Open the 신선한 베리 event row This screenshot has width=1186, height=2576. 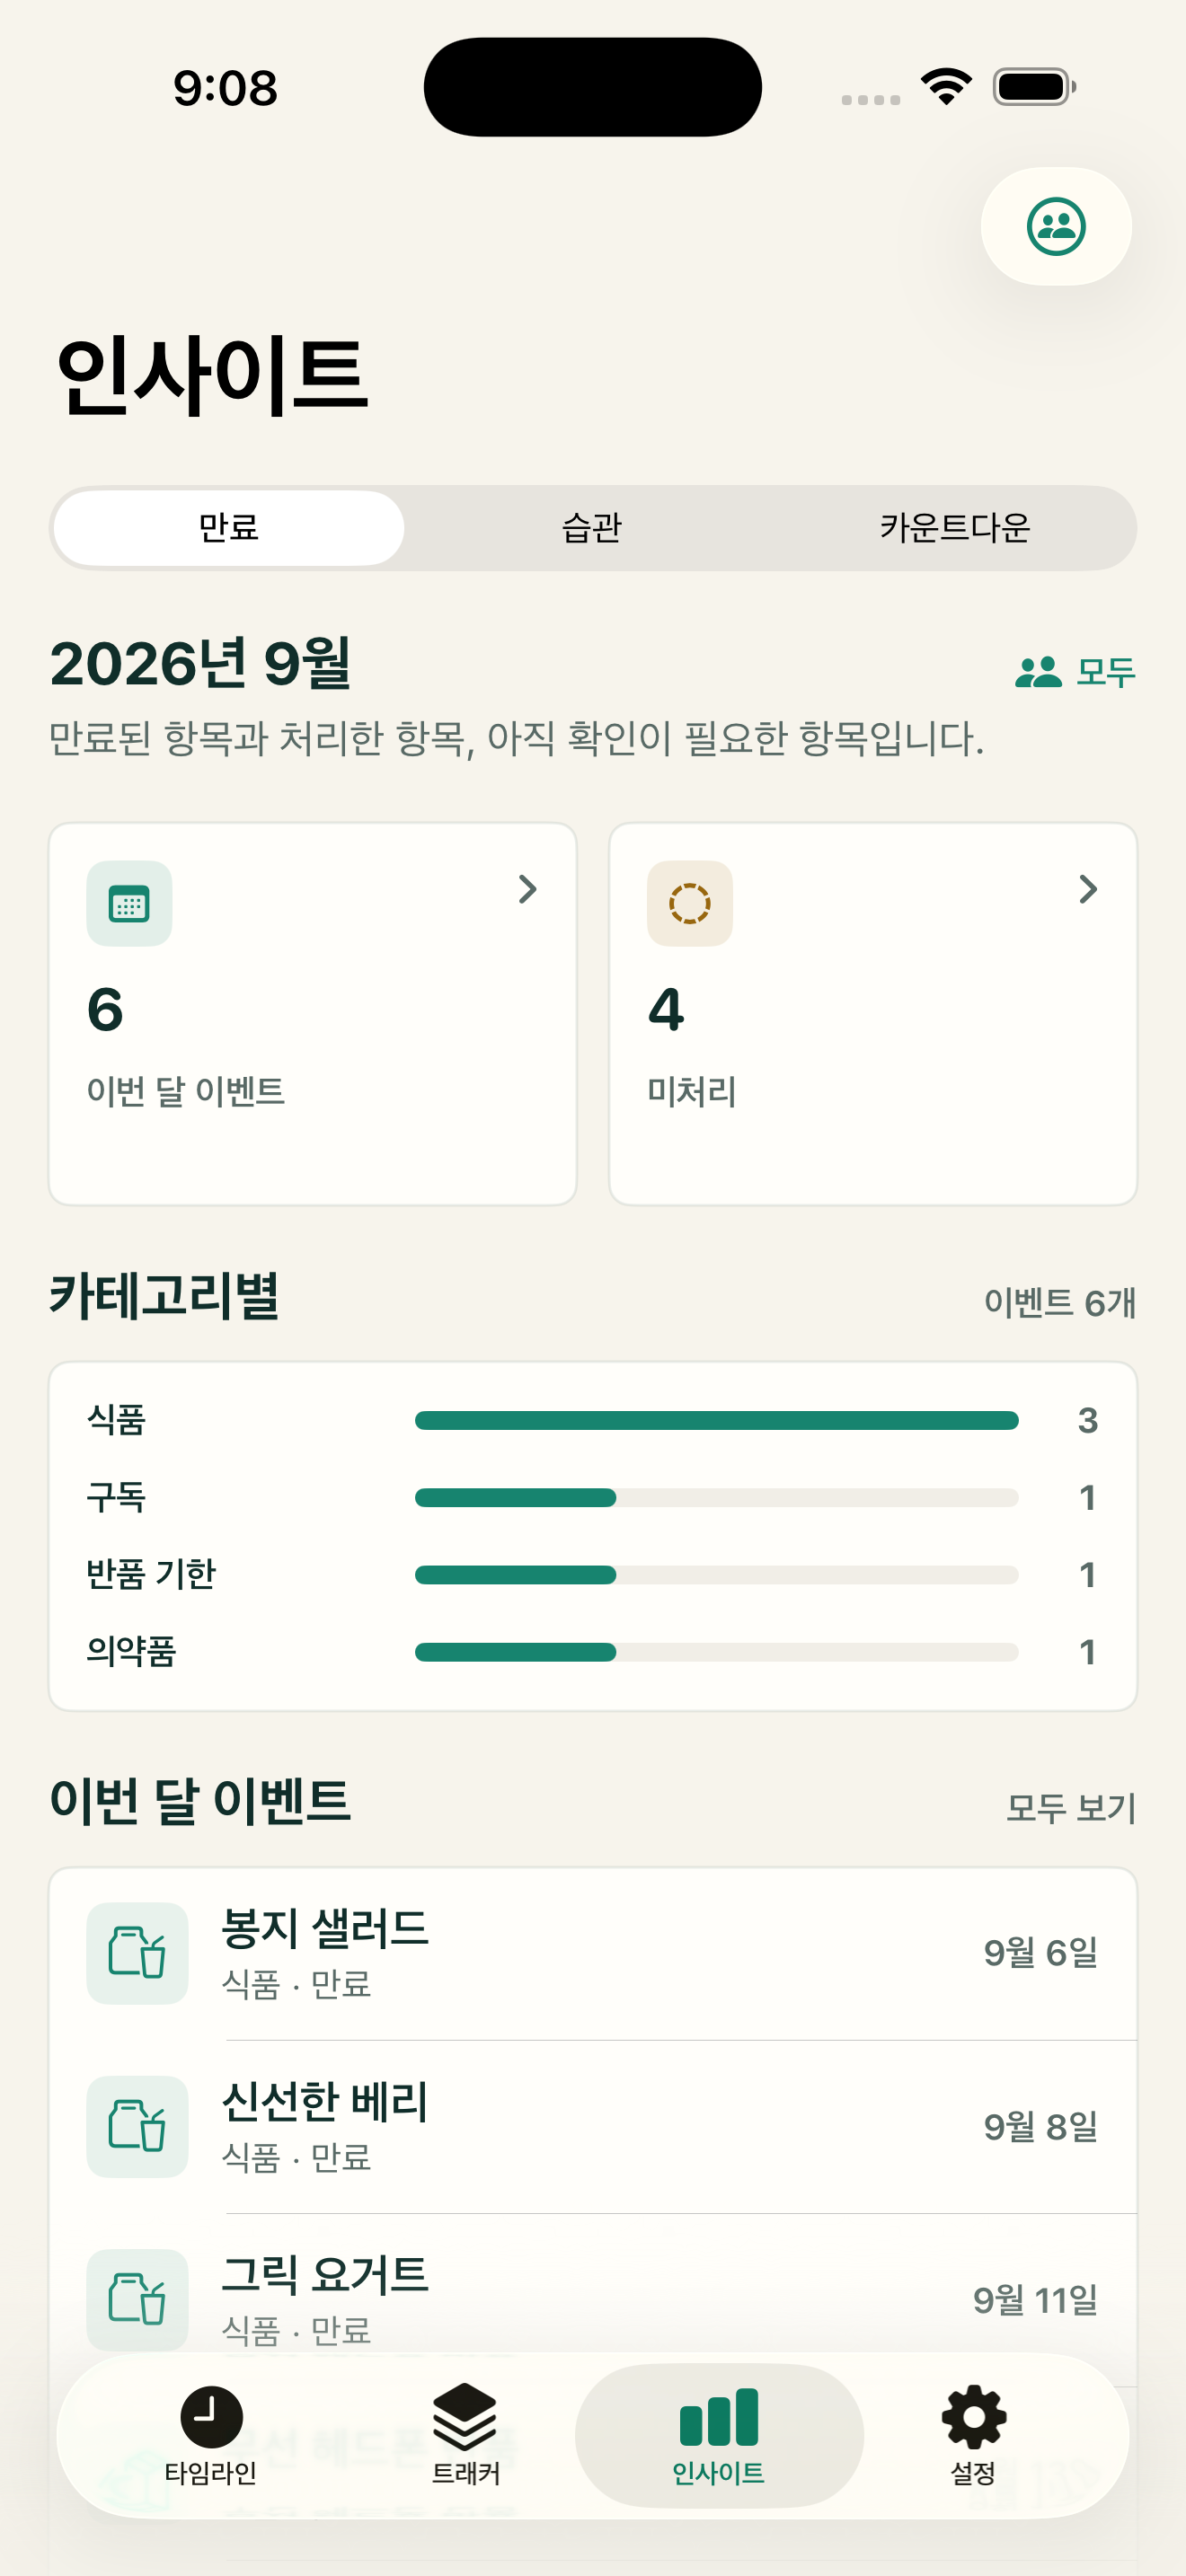593,2126
